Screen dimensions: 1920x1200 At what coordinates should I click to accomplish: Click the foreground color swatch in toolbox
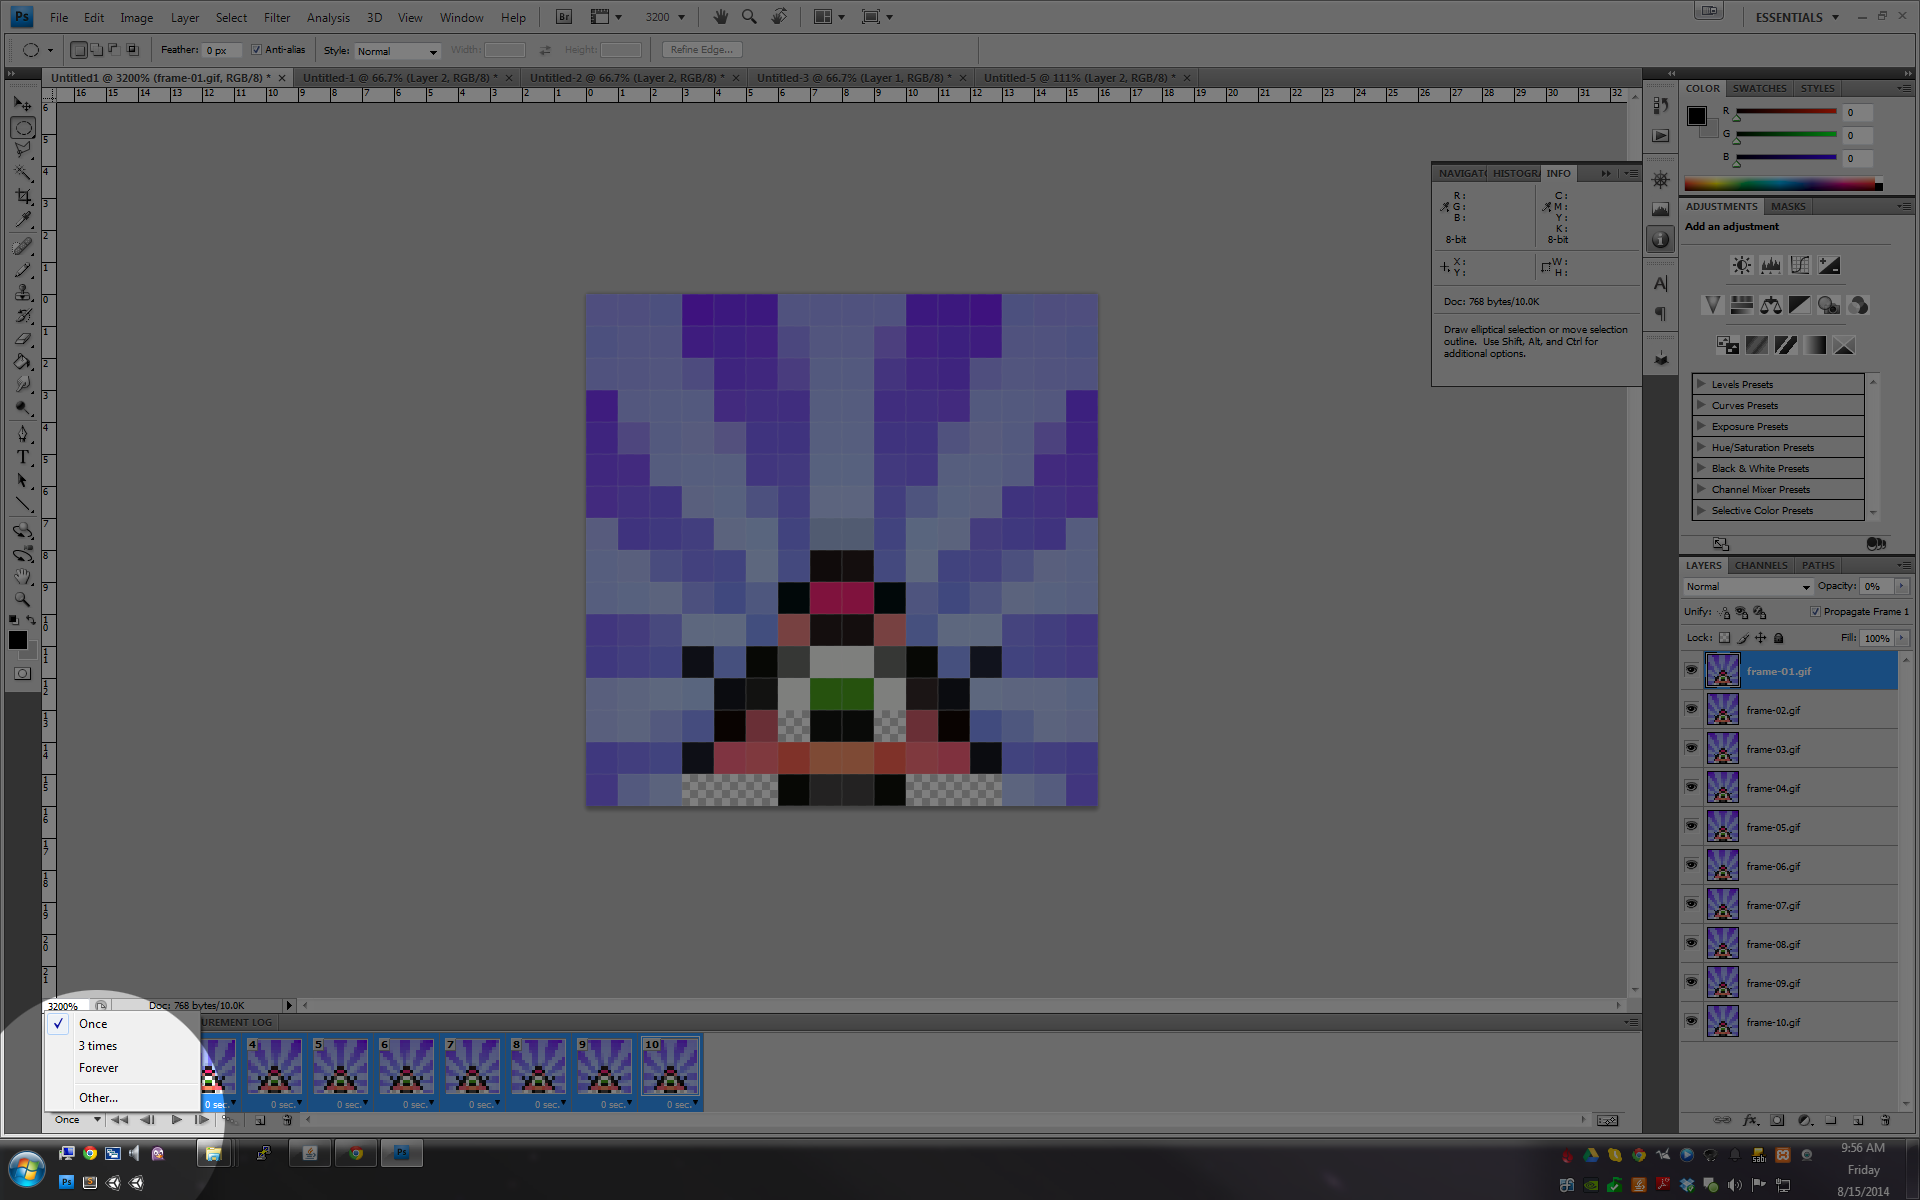[17, 640]
